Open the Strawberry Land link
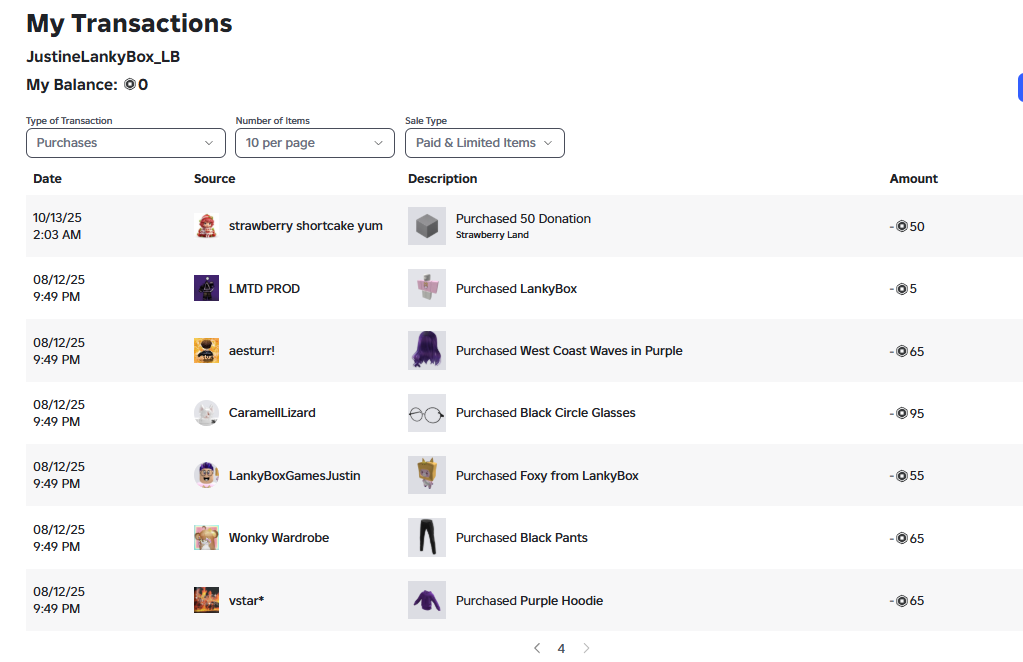Image resolution: width=1023 pixels, height=662 pixels. pyautogui.click(x=492, y=235)
